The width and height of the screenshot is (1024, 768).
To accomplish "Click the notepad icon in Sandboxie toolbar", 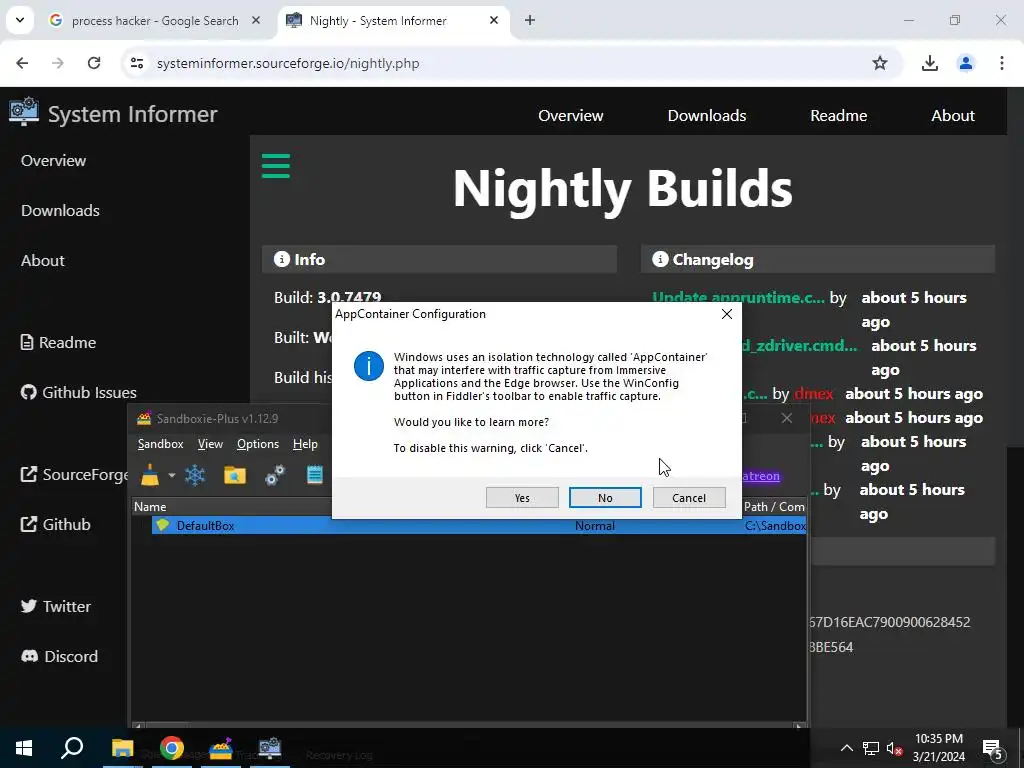I will [x=315, y=475].
